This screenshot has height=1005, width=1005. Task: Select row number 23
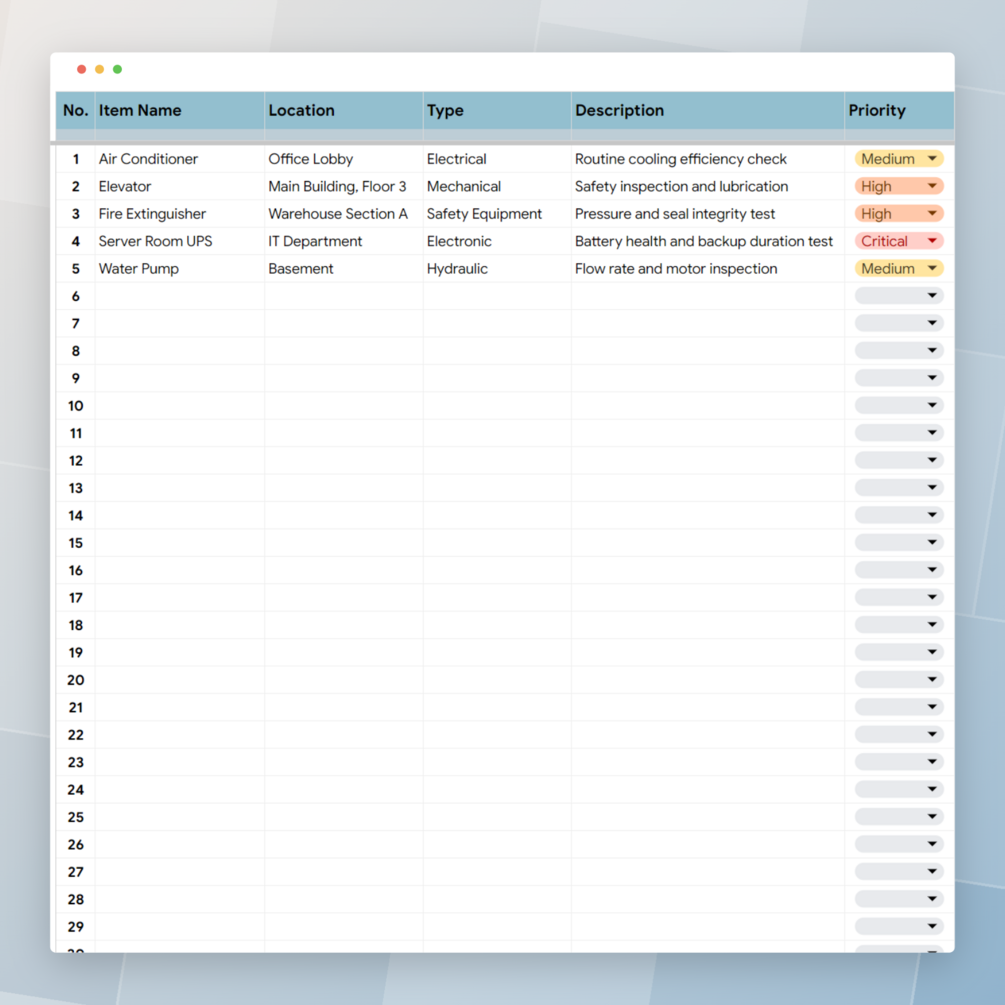tap(76, 762)
